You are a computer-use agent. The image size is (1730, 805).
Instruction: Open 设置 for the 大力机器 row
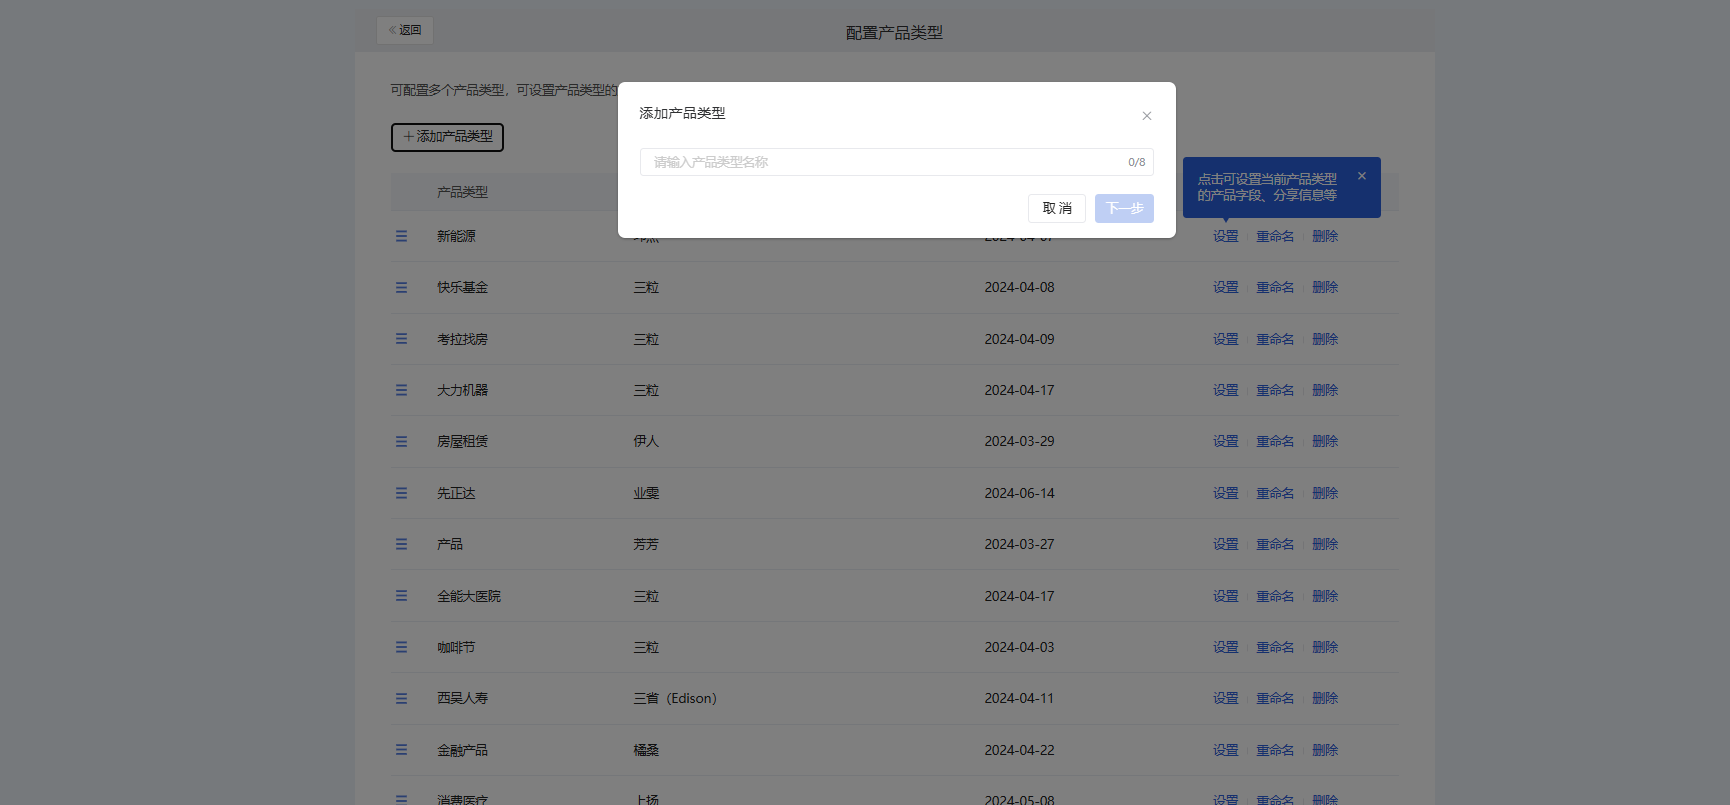point(1226,390)
